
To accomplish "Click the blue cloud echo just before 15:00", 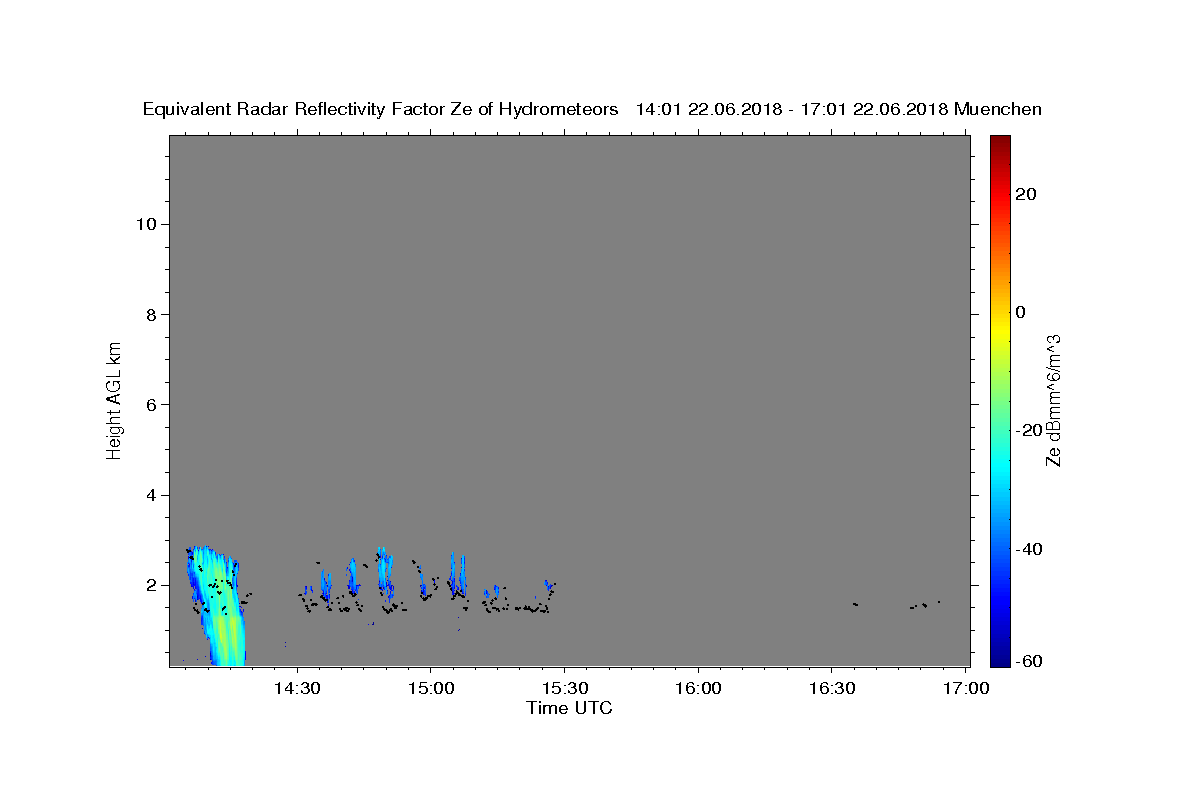I will 385,572.
